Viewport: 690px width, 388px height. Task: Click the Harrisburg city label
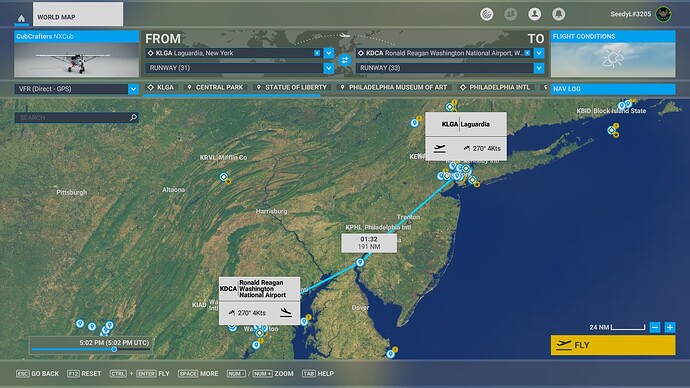272,211
